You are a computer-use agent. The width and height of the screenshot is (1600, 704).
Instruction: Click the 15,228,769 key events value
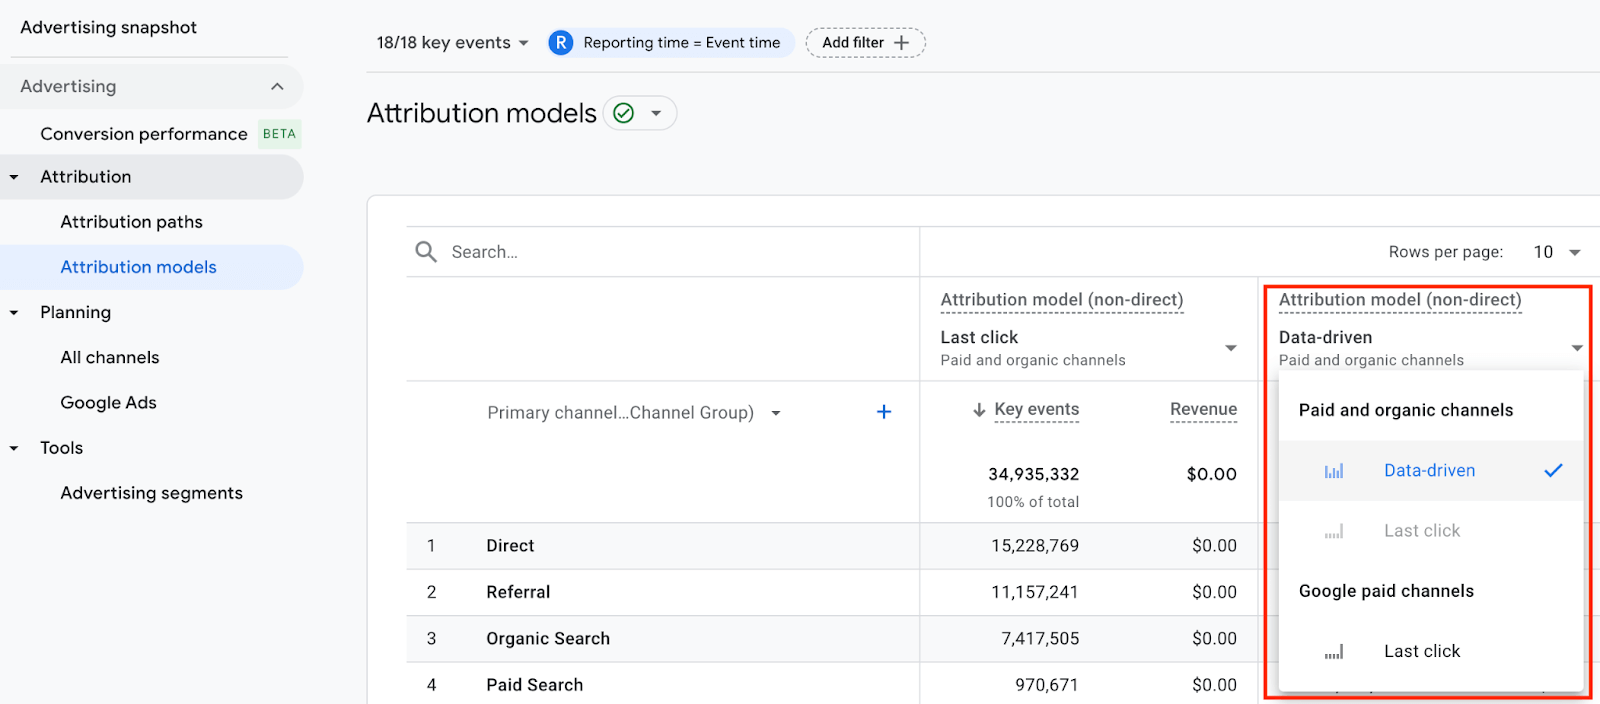click(x=1035, y=546)
